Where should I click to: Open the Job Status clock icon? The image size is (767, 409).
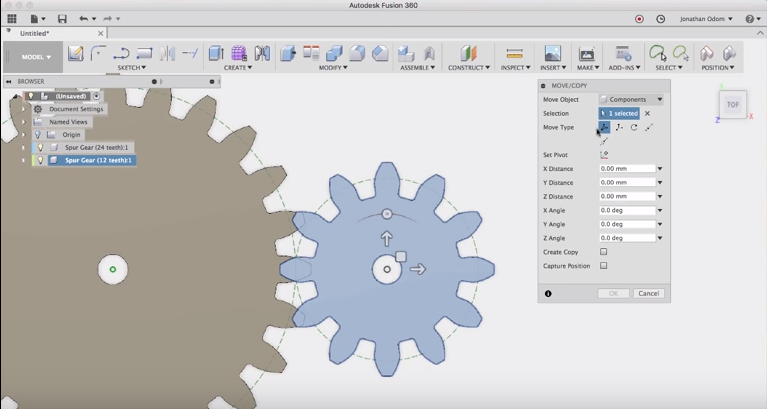(660, 19)
